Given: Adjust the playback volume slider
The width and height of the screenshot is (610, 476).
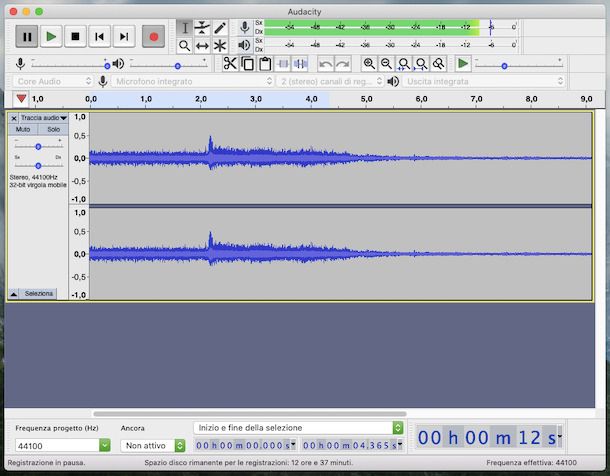Looking at the screenshot, I should coord(168,66).
